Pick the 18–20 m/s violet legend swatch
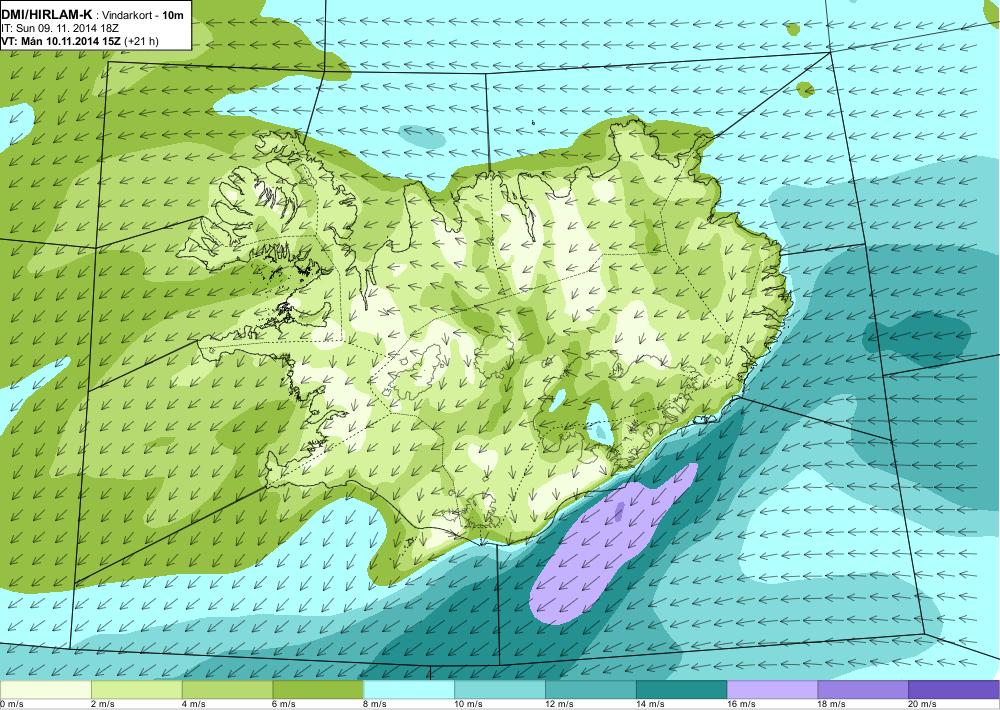This screenshot has width=1000, height=710. pos(862,690)
